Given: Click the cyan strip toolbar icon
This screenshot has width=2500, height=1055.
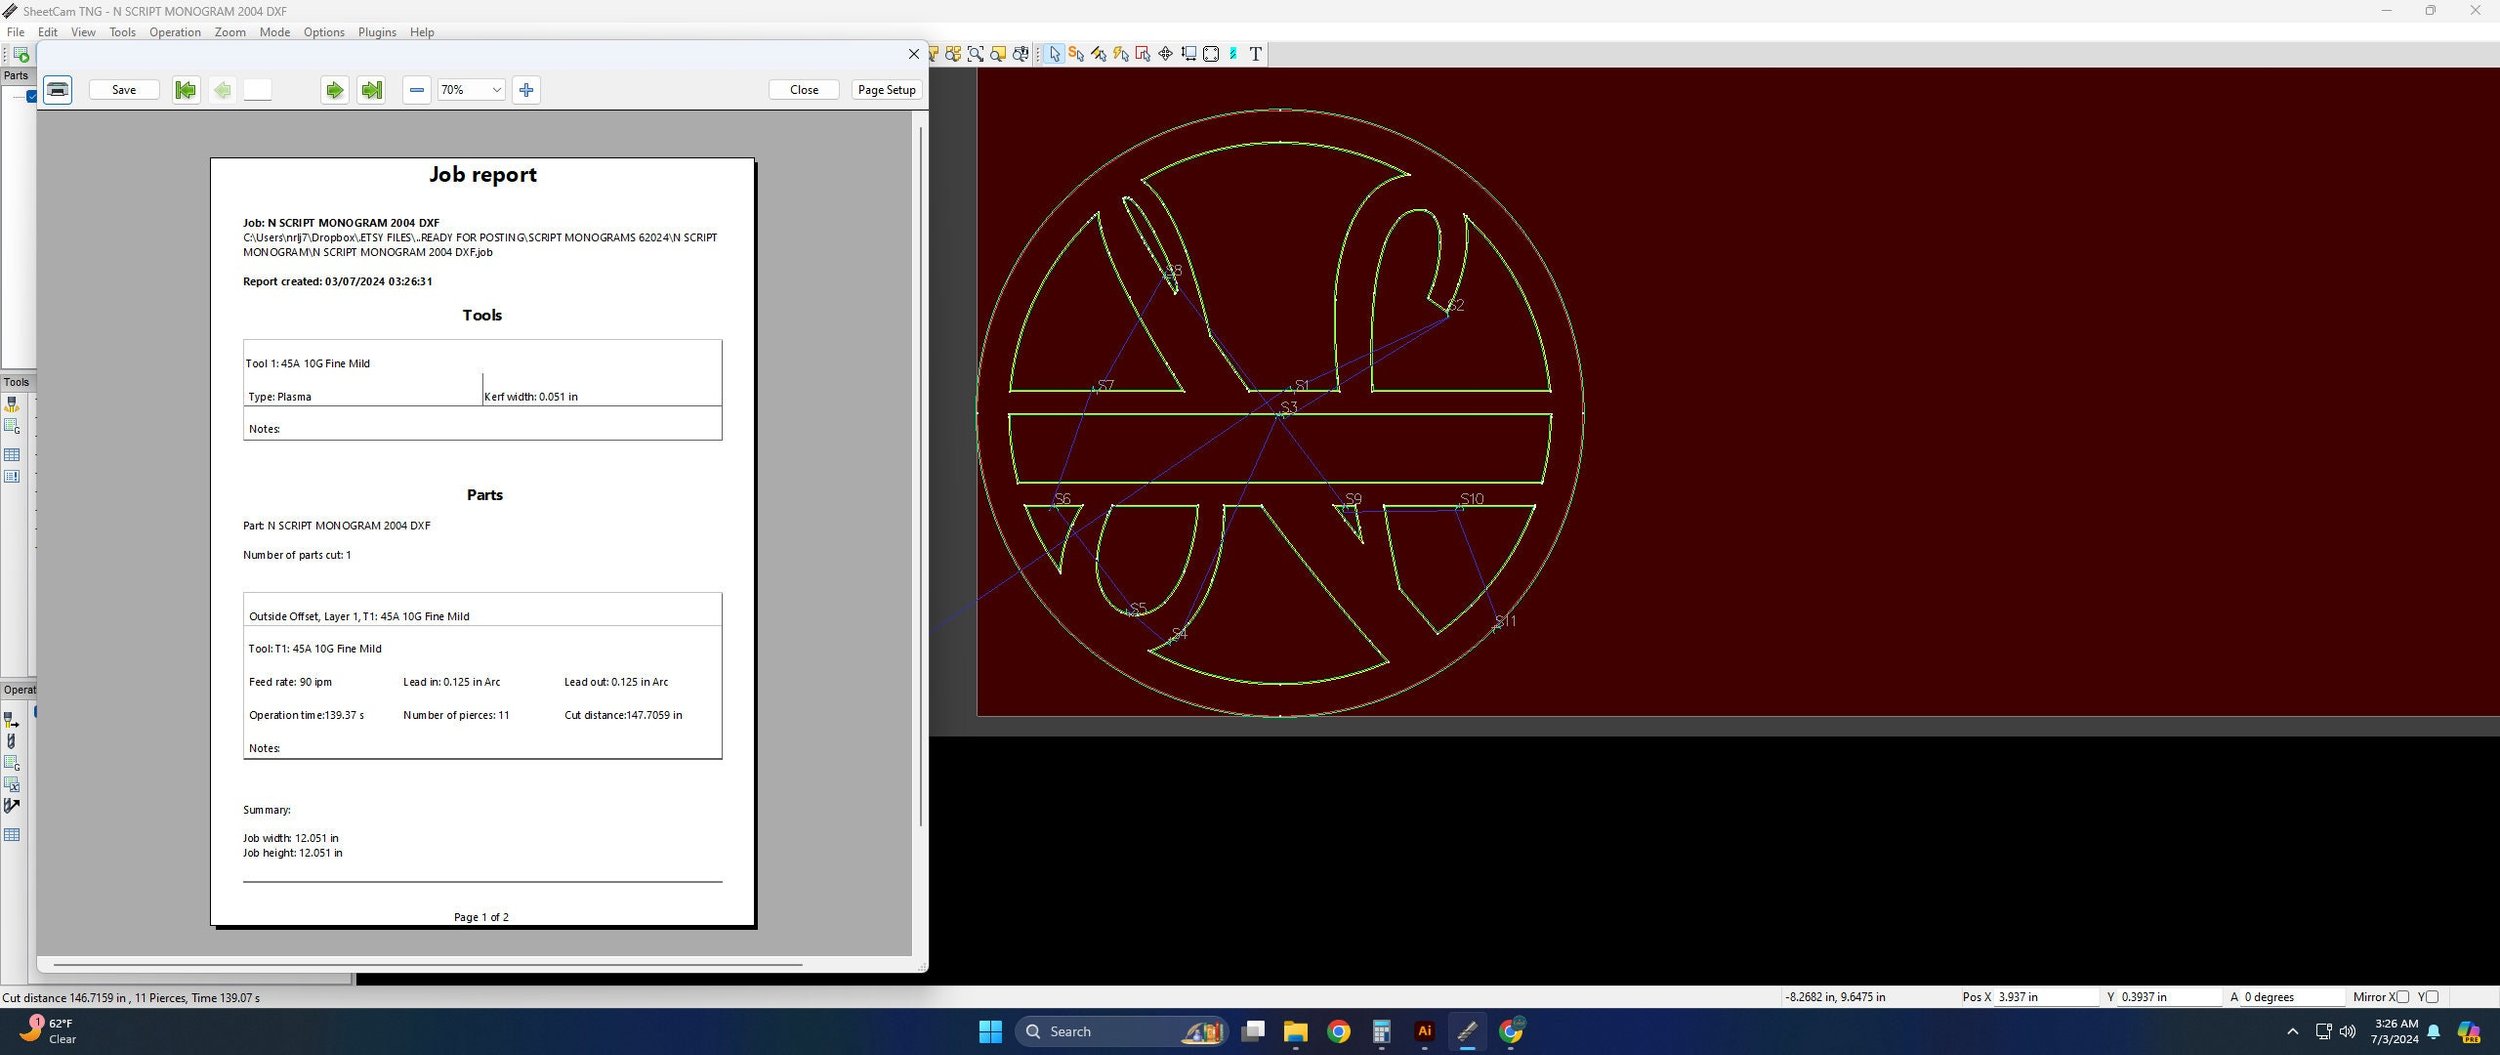Looking at the screenshot, I should (1233, 54).
